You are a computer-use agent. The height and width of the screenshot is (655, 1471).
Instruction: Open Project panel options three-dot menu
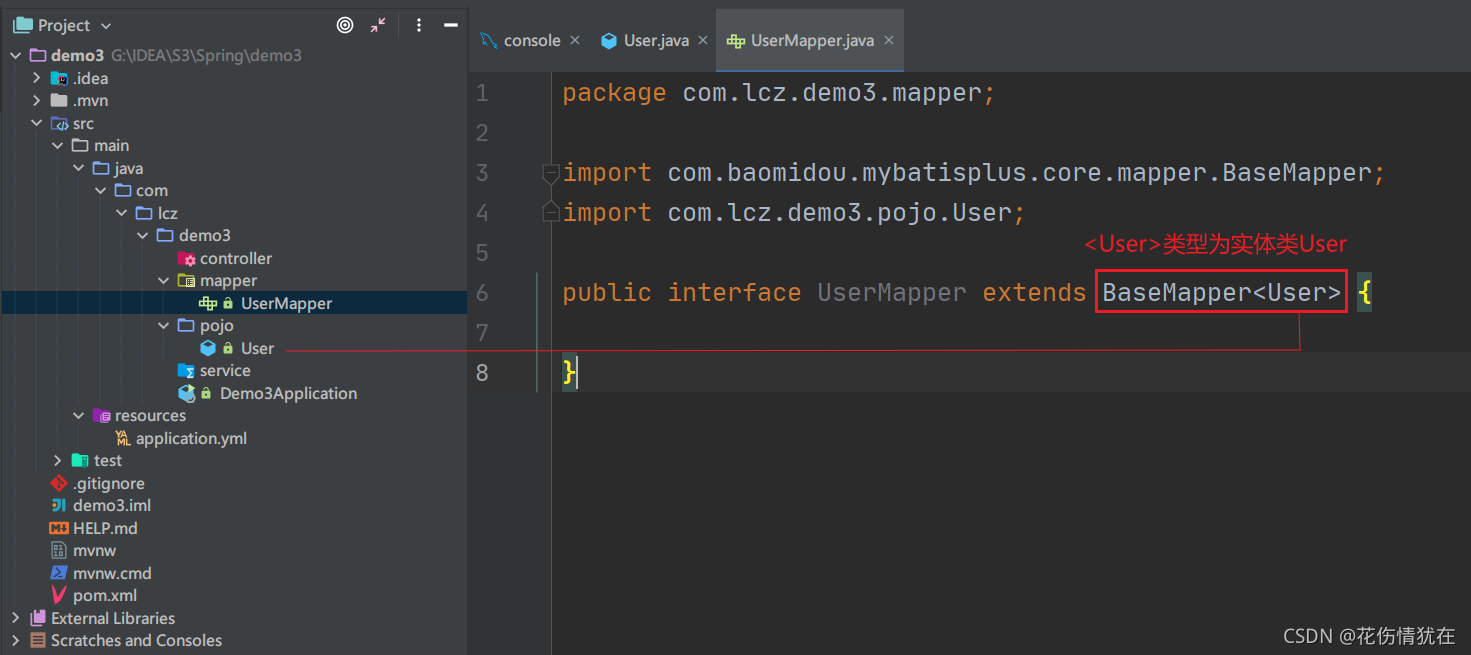point(419,25)
